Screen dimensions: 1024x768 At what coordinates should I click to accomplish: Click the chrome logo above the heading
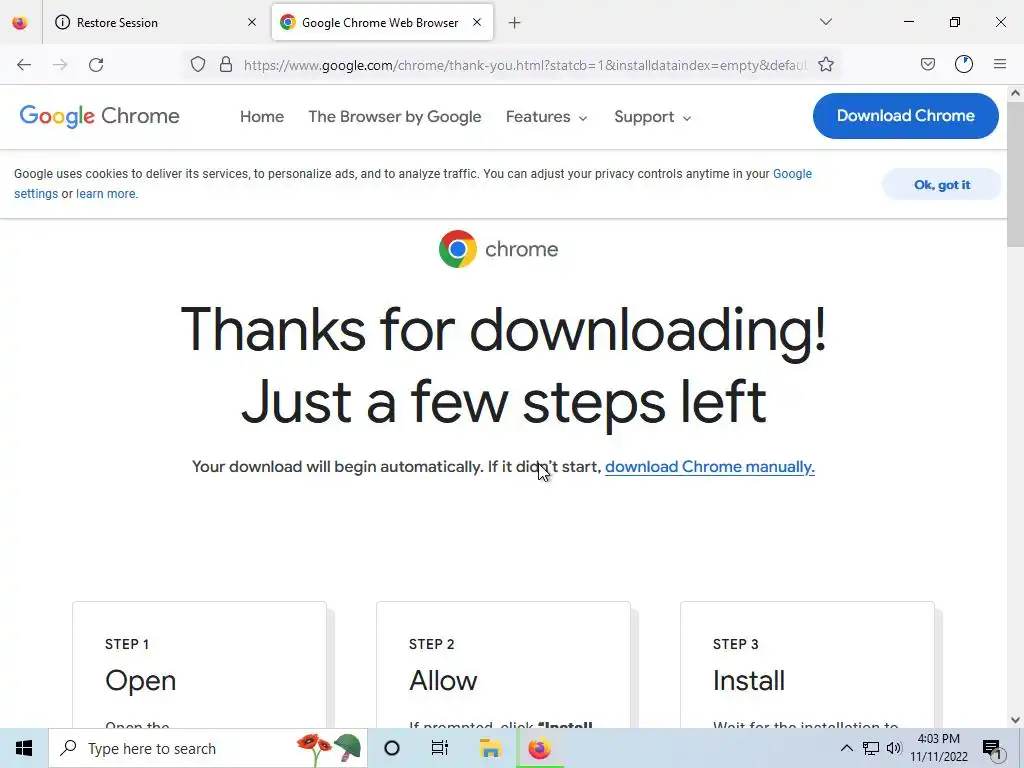click(499, 249)
